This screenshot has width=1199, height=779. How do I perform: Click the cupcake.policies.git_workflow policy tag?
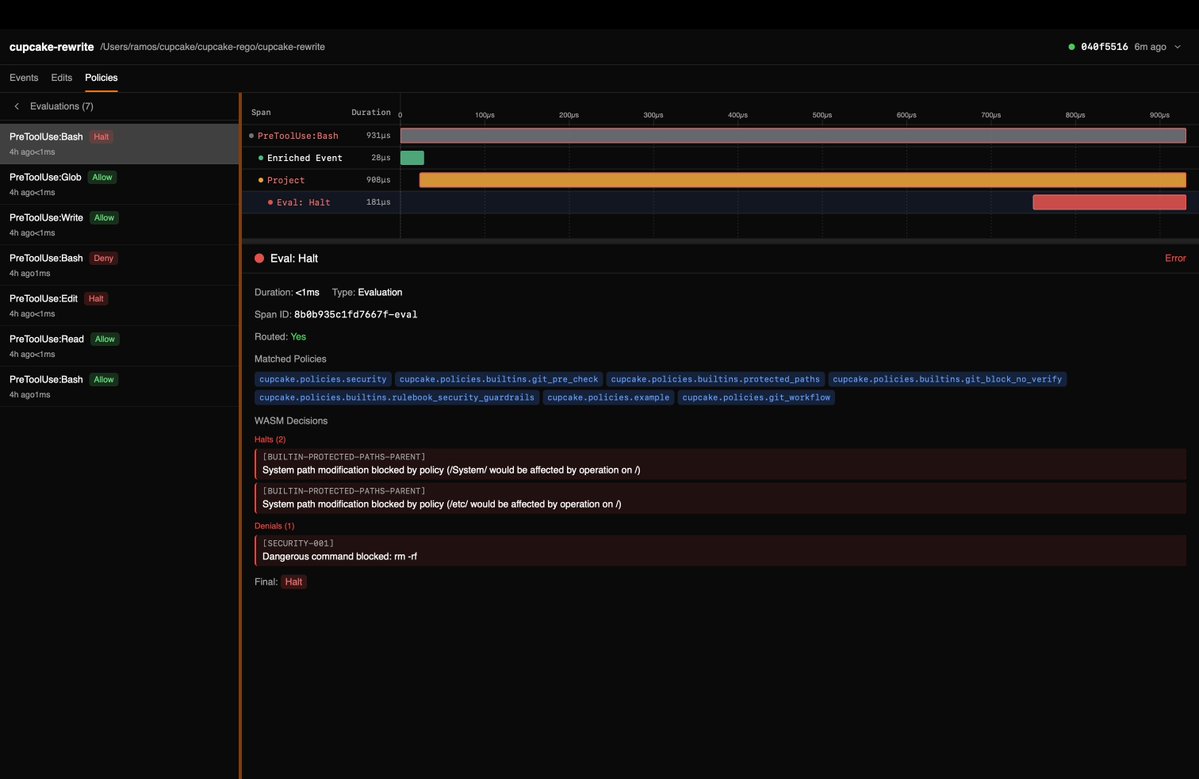[755, 398]
